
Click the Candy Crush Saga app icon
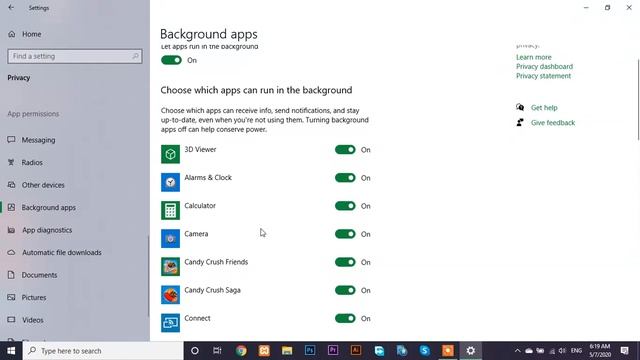[170, 295]
